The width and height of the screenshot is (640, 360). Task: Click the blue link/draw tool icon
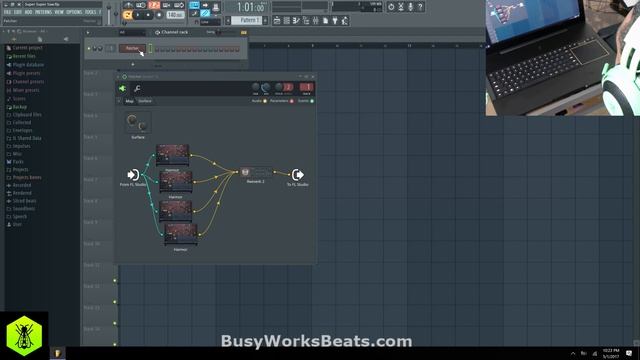click(x=205, y=13)
